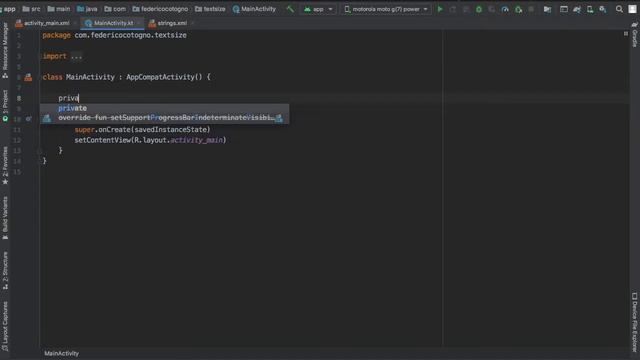Image resolution: width=640 pixels, height=360 pixels.
Task: Close the activity_main.xml tab
Action: (75, 23)
